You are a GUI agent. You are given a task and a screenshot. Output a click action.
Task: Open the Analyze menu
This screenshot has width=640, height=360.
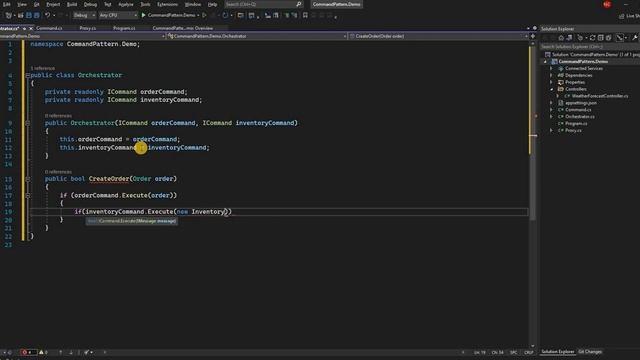tap(126, 4)
